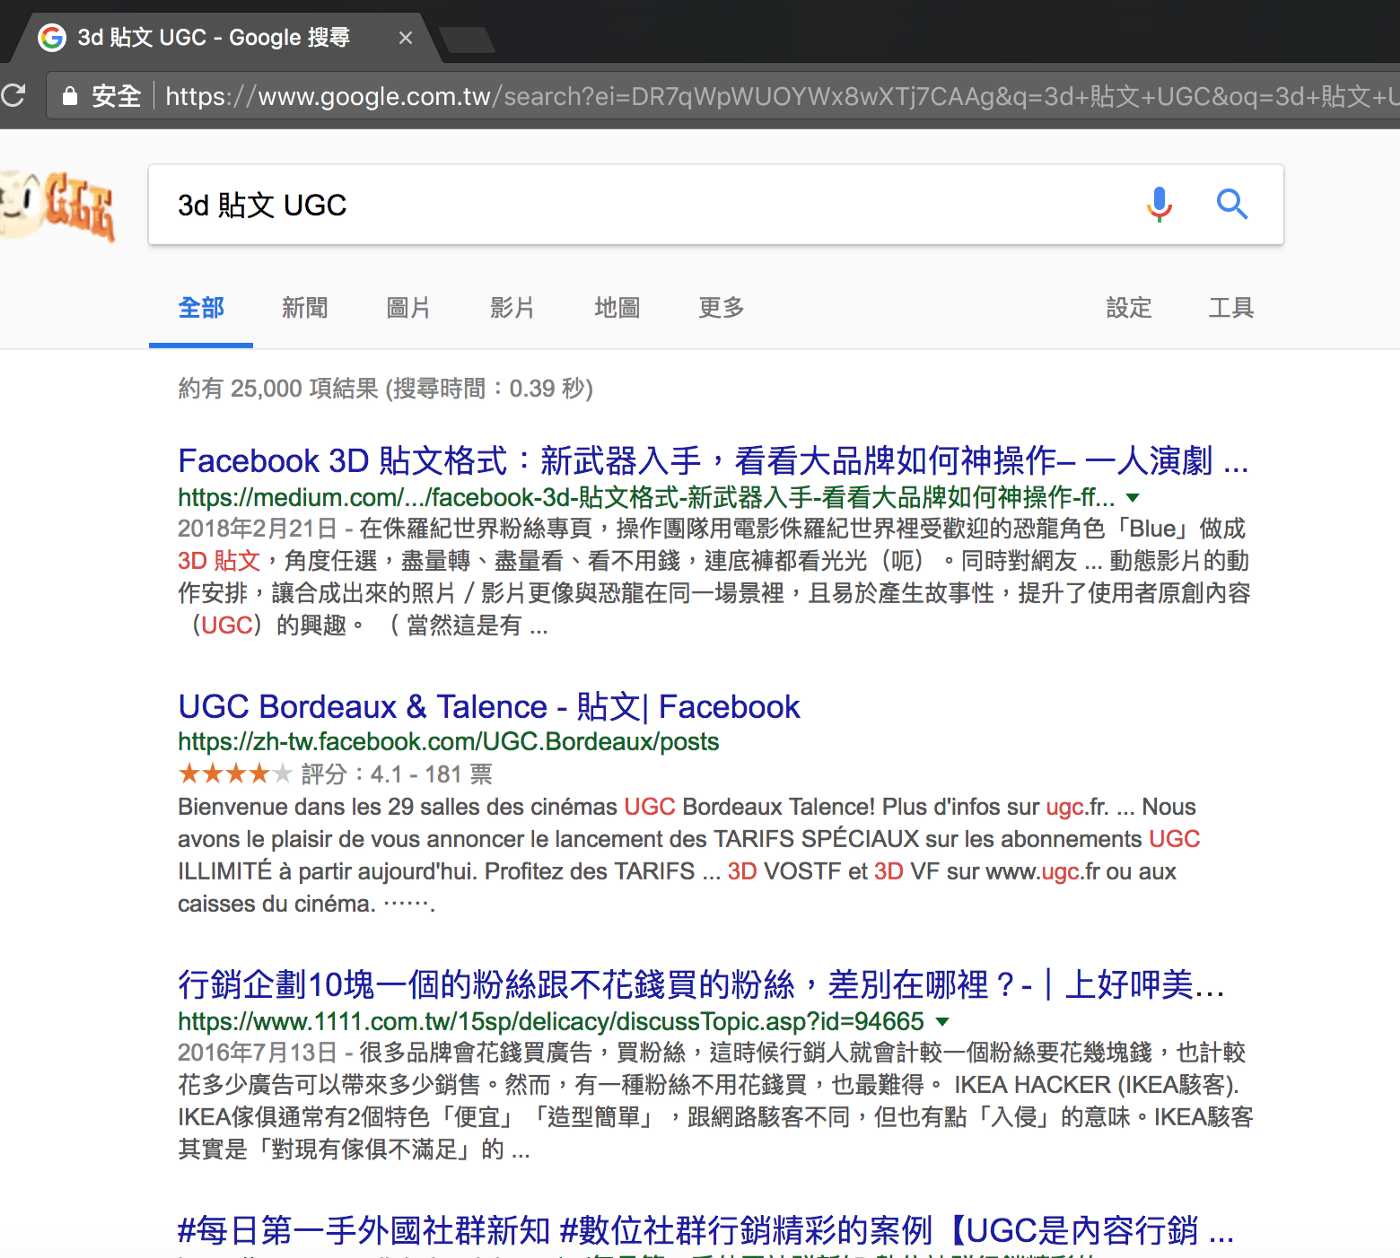Open '行銷企劃10塊一個的粉絲' result title
The image size is (1400, 1258).
pyautogui.click(x=701, y=985)
